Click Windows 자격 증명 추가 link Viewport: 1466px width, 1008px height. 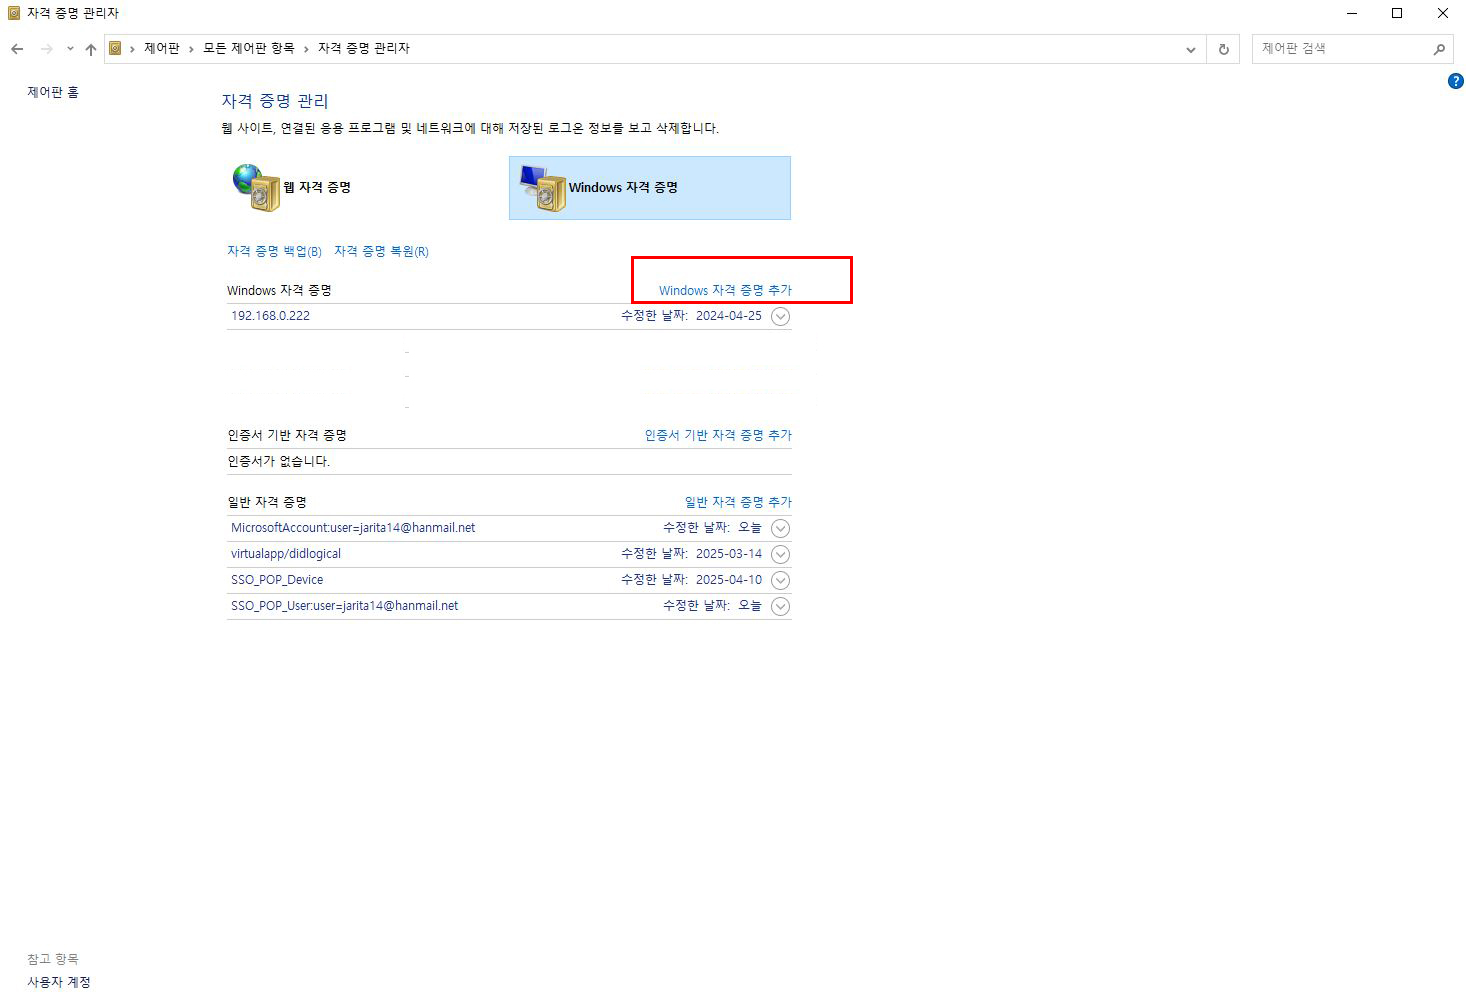(725, 291)
